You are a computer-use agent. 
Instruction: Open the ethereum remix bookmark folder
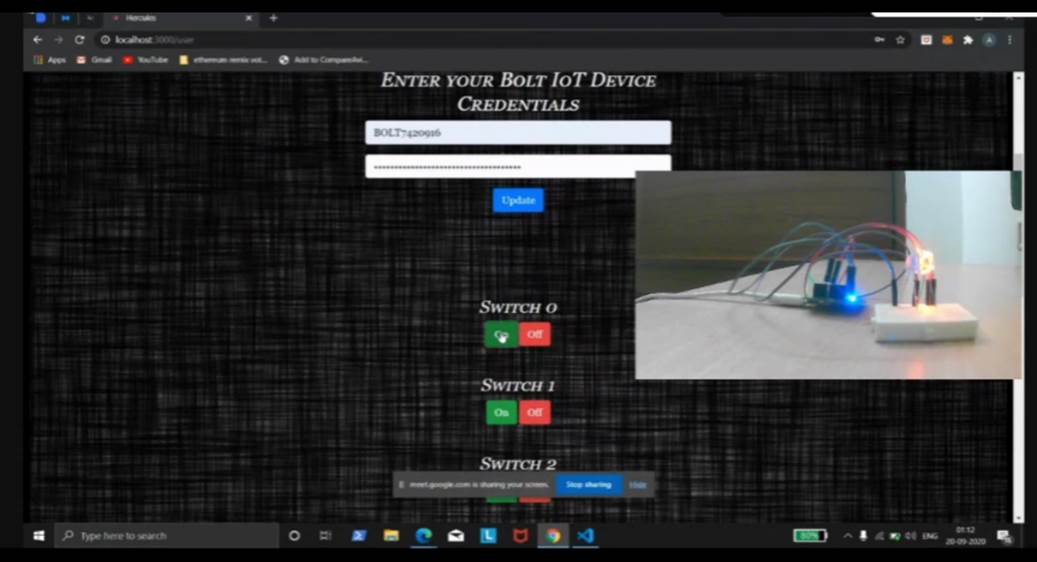click(223, 60)
